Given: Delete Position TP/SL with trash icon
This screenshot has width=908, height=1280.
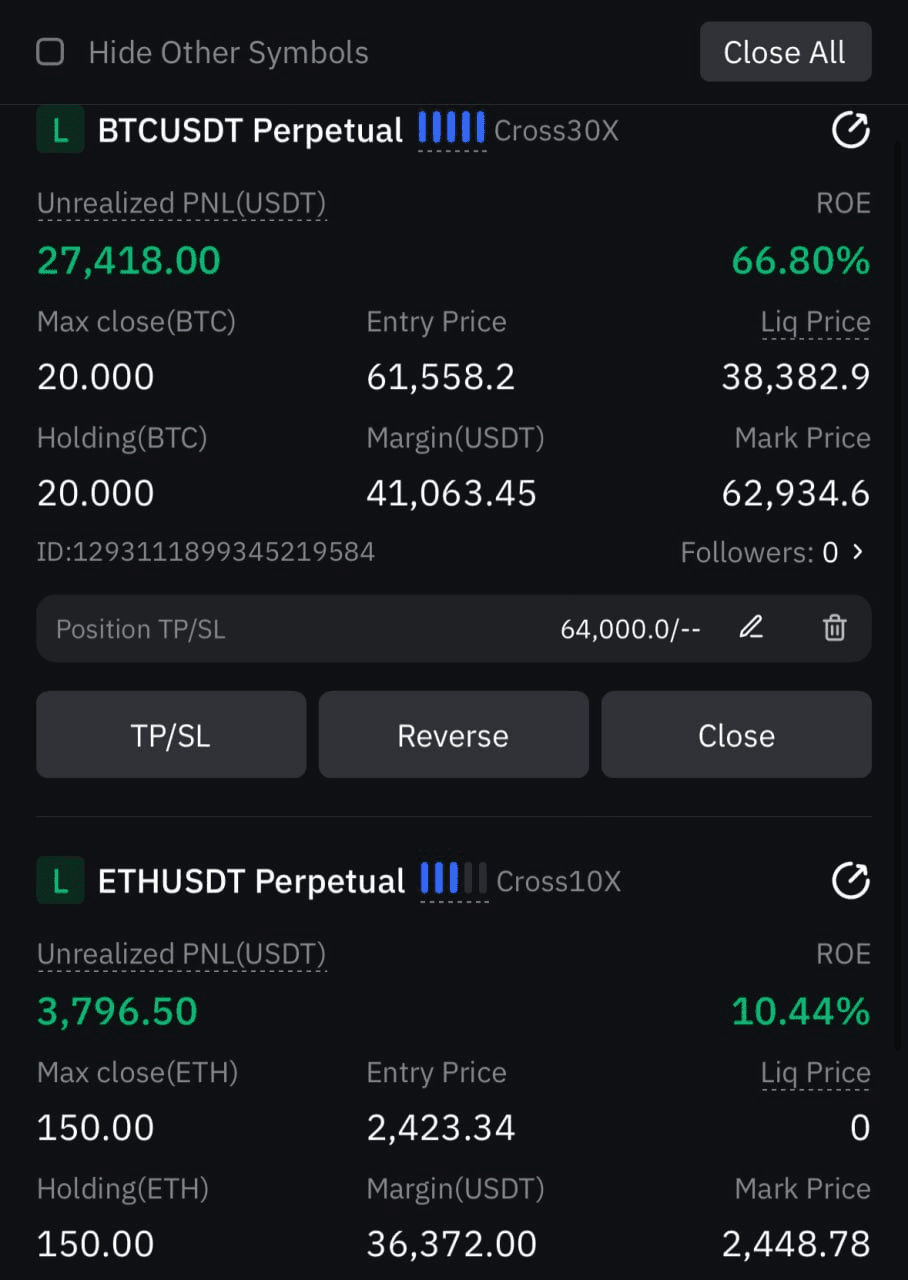Looking at the screenshot, I should pyautogui.click(x=834, y=628).
